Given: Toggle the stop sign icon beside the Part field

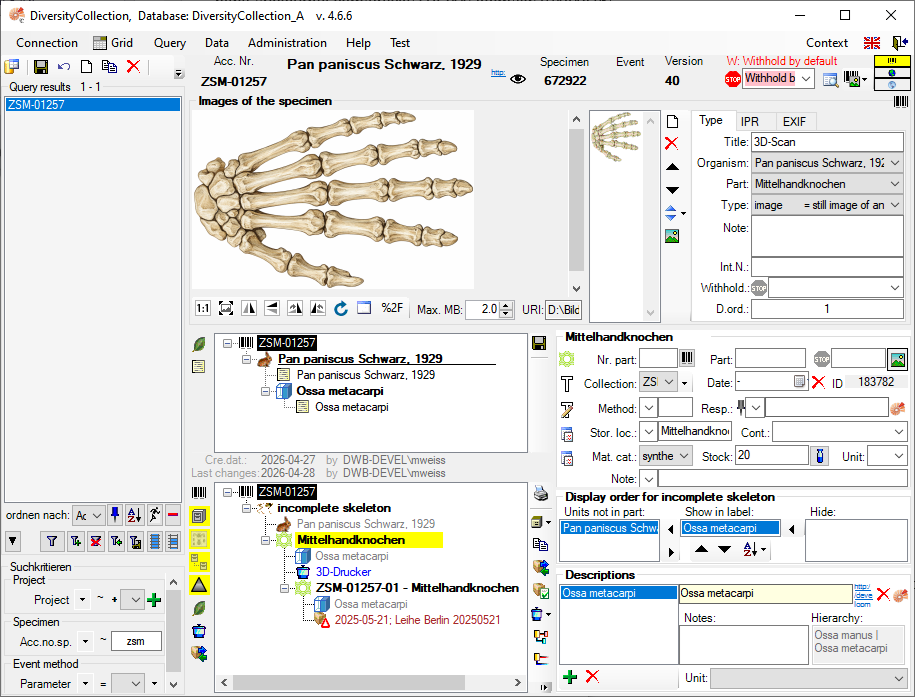Looking at the screenshot, I should 820,358.
